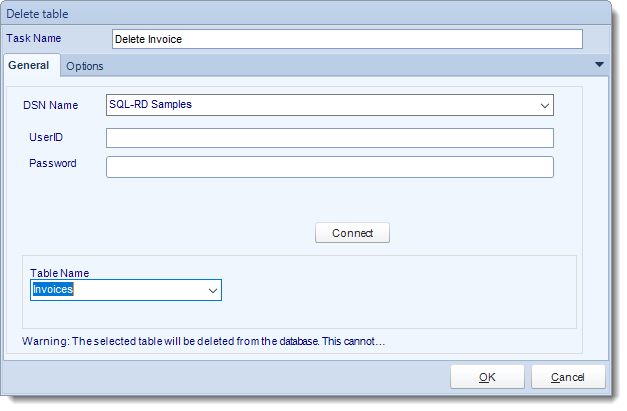Confirm with the OK button
The image size is (627, 411).
tap(487, 377)
